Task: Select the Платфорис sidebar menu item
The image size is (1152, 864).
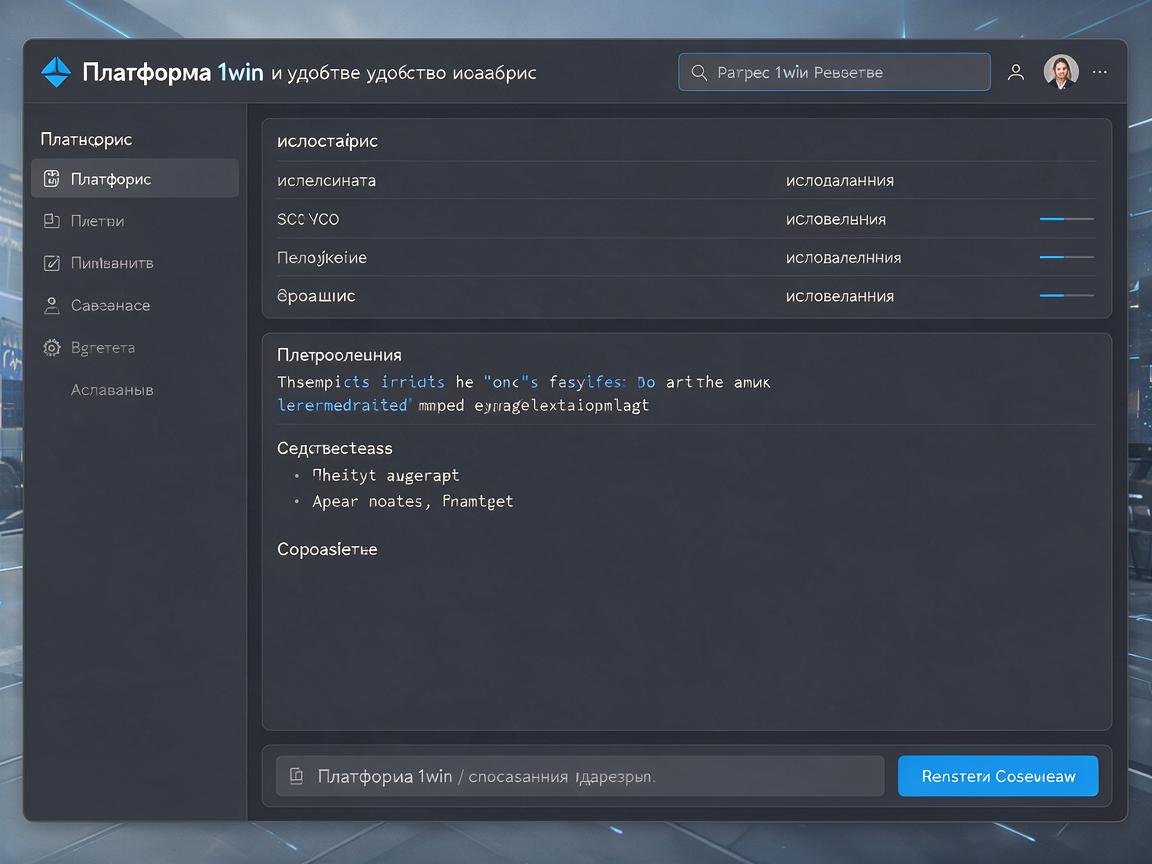Action: (x=135, y=179)
